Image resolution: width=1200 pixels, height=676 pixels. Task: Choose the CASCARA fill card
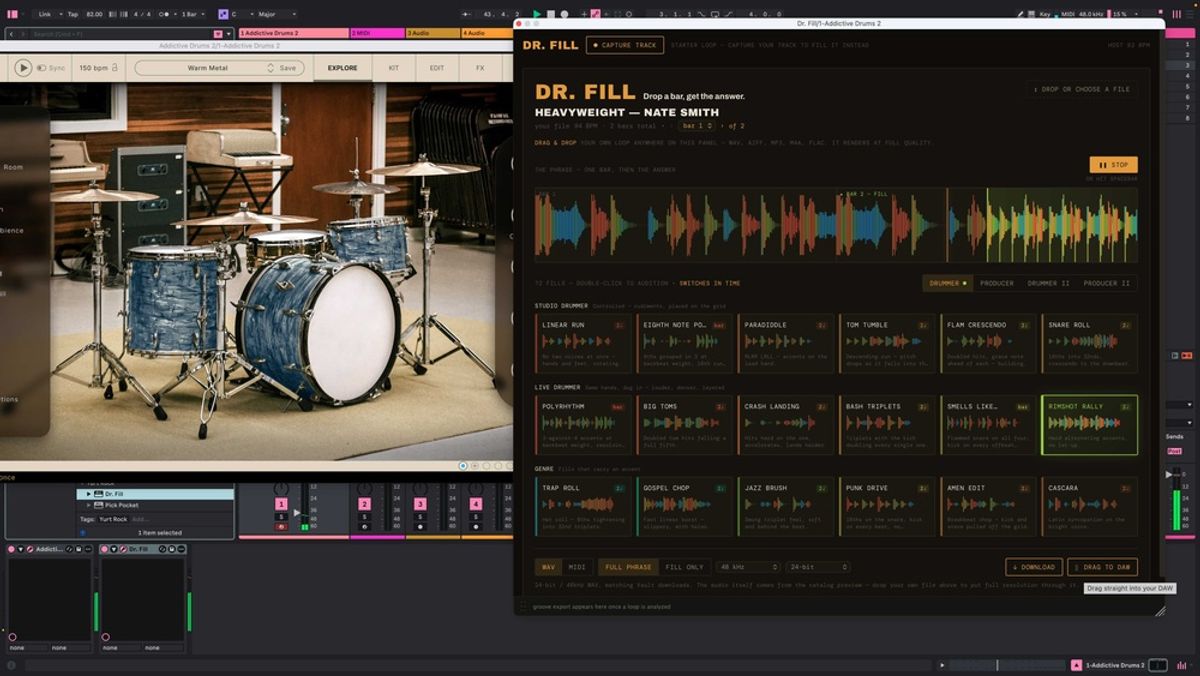[x=1089, y=507]
